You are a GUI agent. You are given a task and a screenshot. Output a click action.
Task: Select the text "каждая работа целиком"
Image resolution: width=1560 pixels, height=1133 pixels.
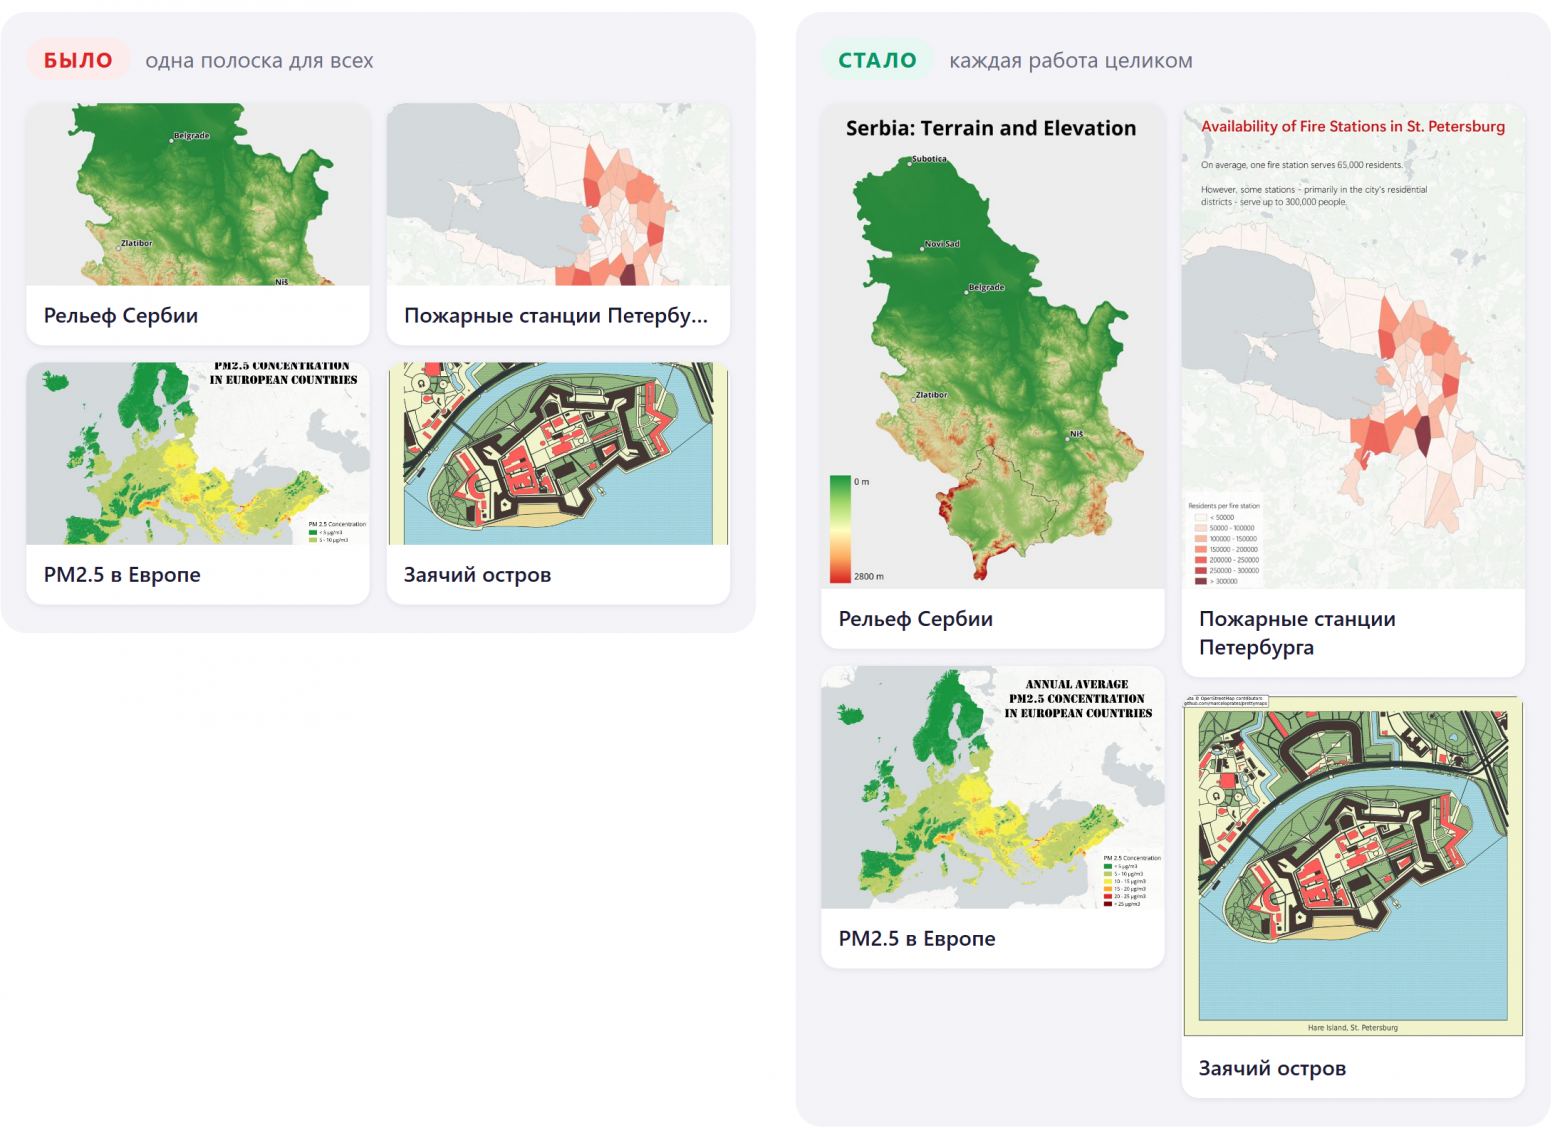(1071, 61)
